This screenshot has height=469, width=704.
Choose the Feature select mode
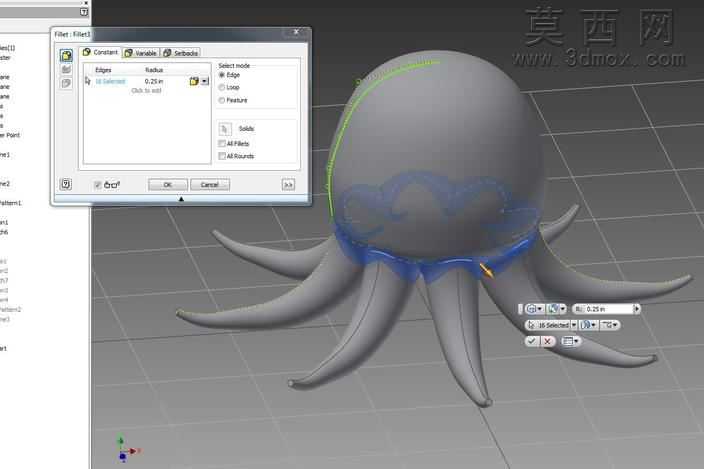click(222, 100)
